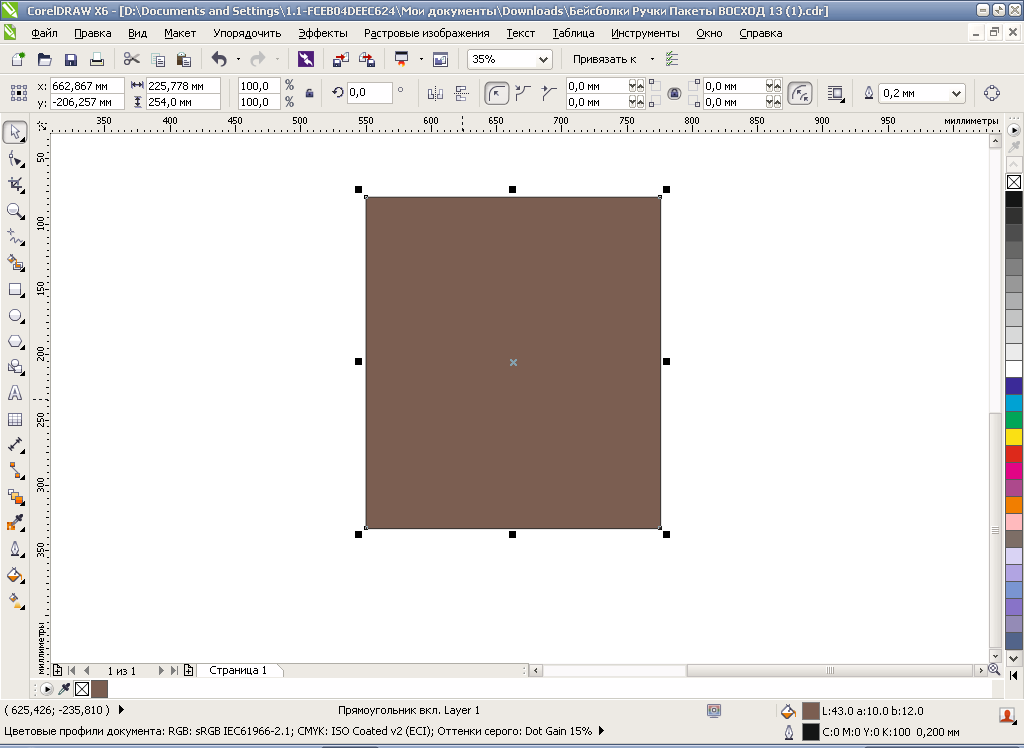Toggle chamfered corner mode
This screenshot has width=1024, height=748.
(x=549, y=93)
